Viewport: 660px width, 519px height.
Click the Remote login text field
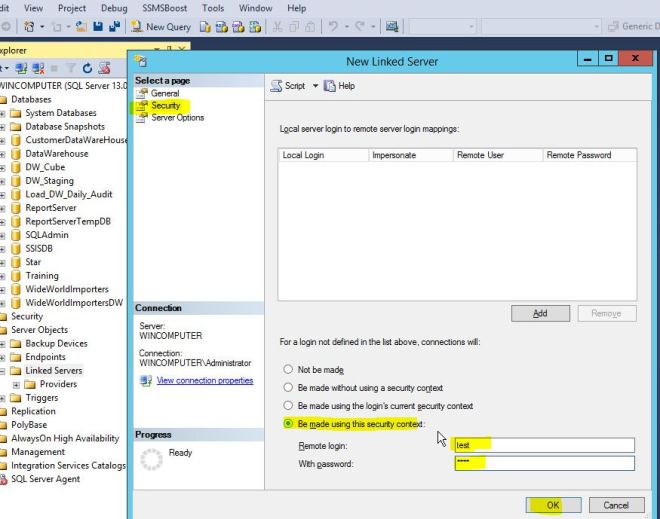[543, 445]
